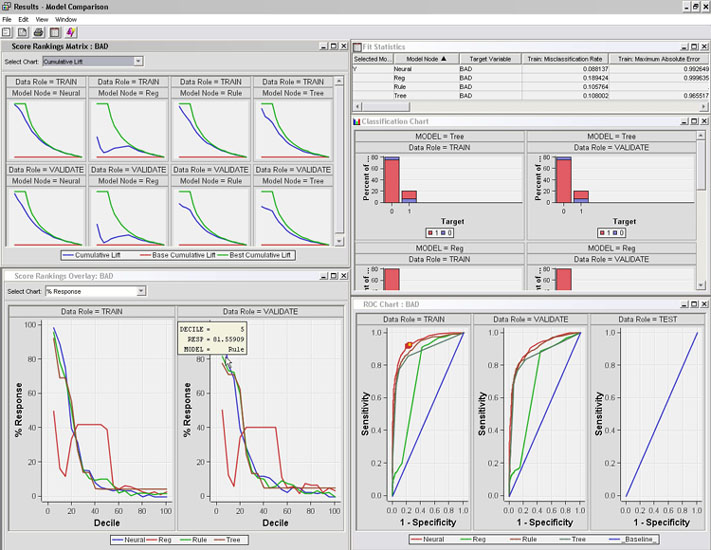The width and height of the screenshot is (711, 550).
Task: Click the Classification Chart window icon
Action: [x=357, y=121]
